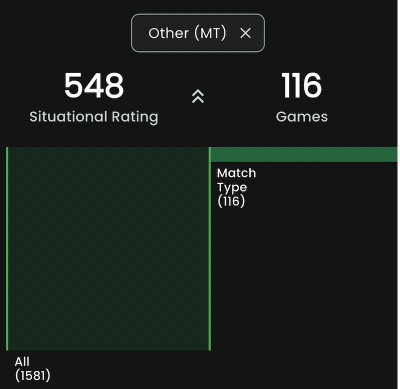Screen dimensions: 400x389
Task: Click the word Match in treemap label
Action: point(236,173)
